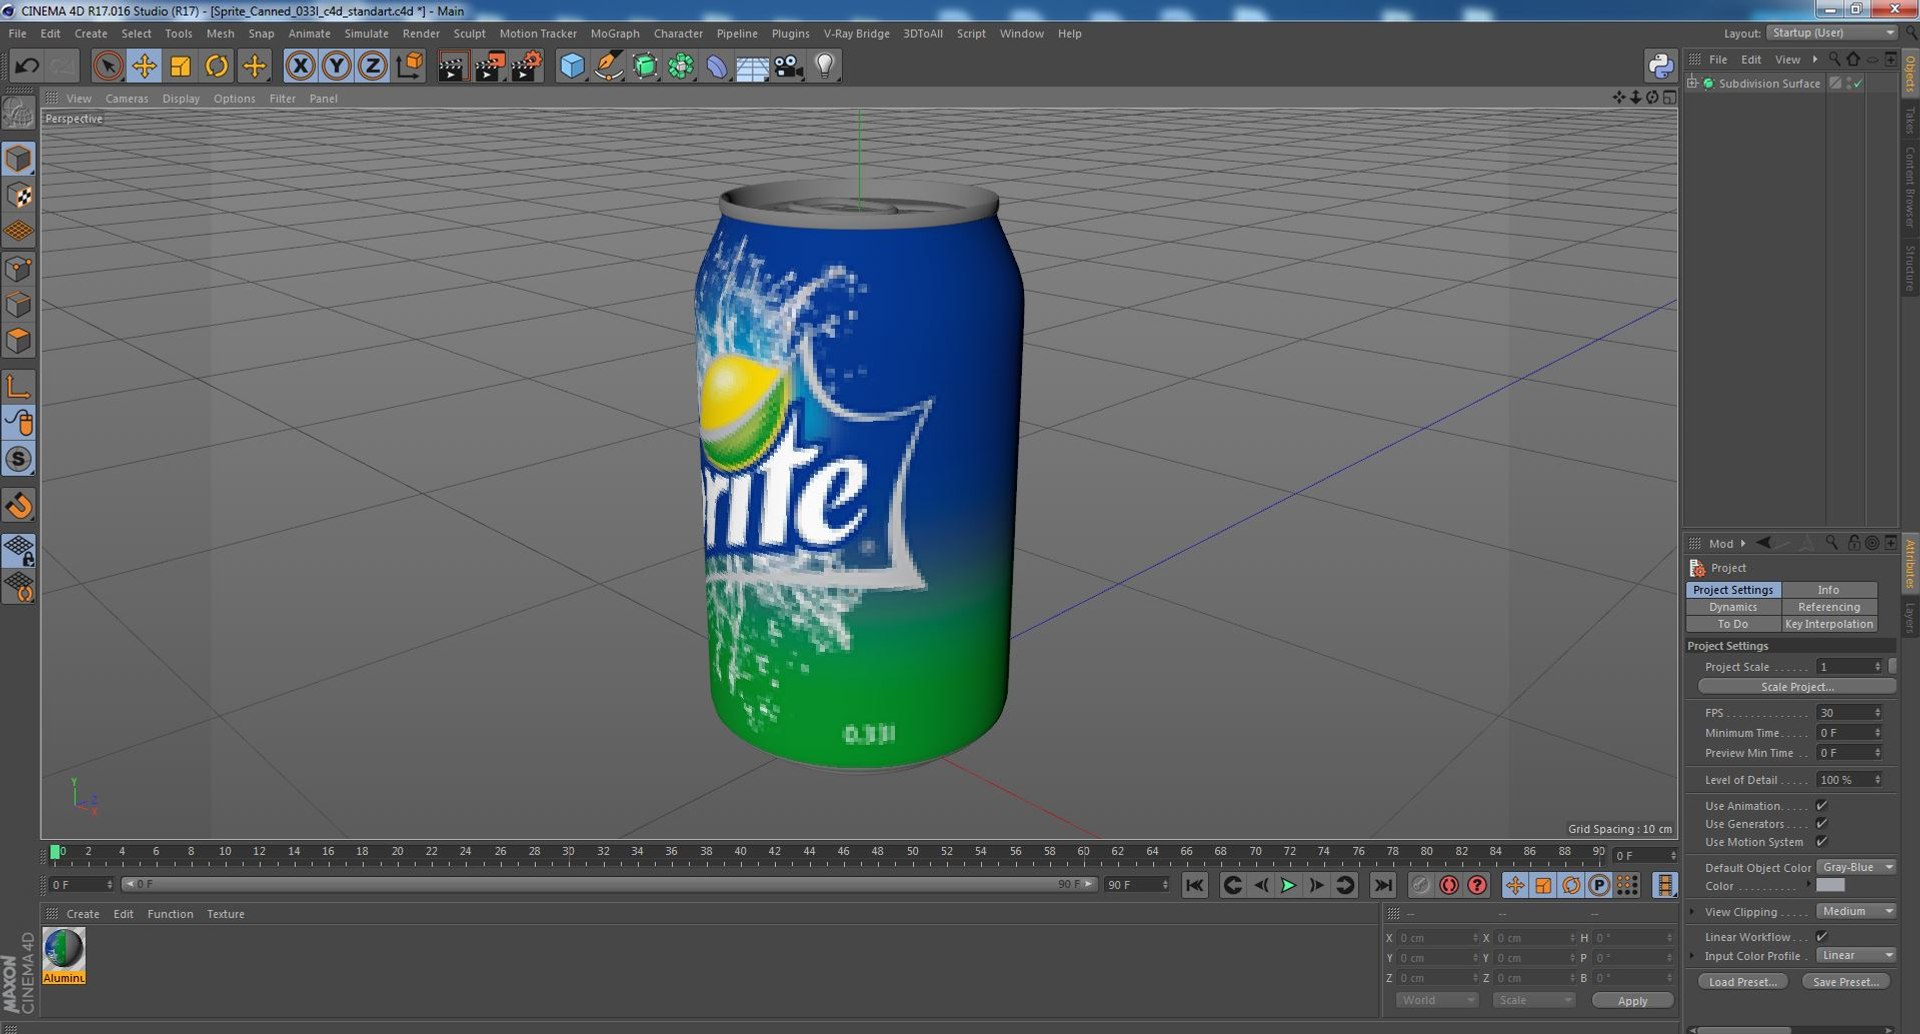Open the Bend deformer icon
Image resolution: width=1920 pixels, height=1034 pixels.
click(x=717, y=66)
